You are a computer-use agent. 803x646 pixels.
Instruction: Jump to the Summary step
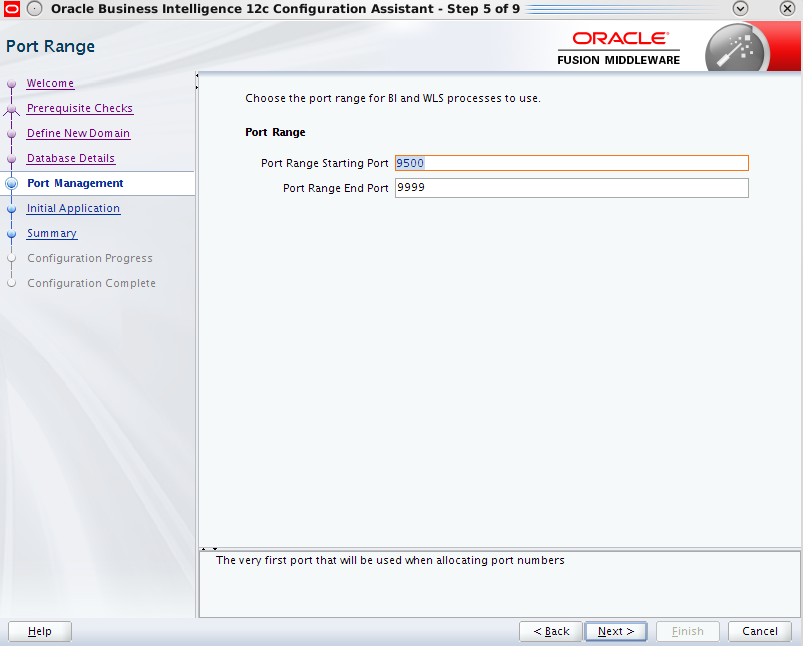coord(52,234)
